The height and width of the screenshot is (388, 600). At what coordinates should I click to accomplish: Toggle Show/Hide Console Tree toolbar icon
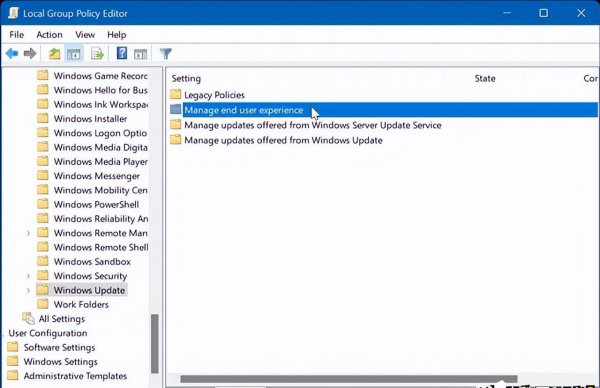[73, 54]
